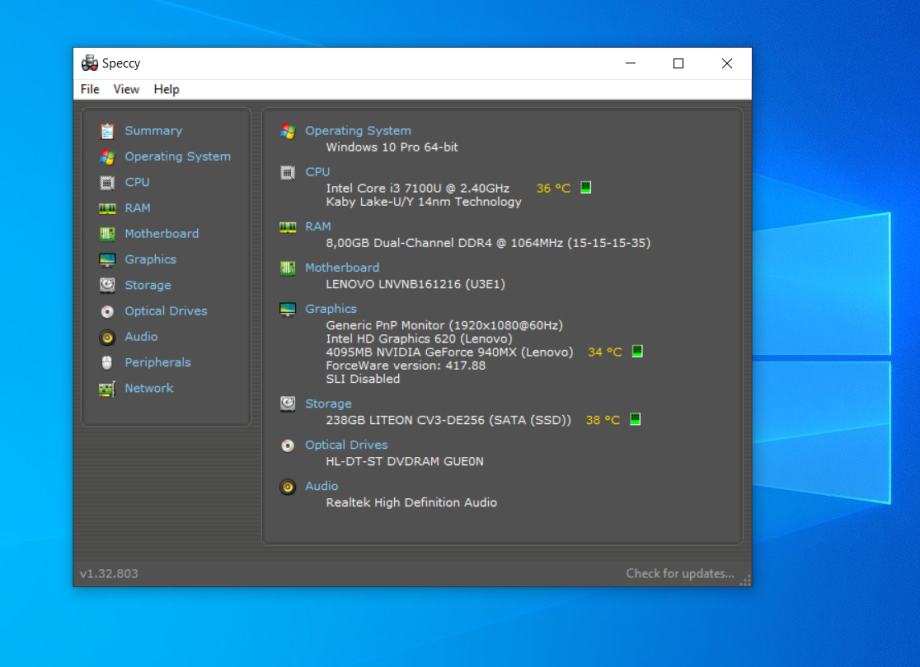Click the Audio speaker icon in the sidebar
Image resolution: width=920 pixels, height=667 pixels.
[x=107, y=337]
